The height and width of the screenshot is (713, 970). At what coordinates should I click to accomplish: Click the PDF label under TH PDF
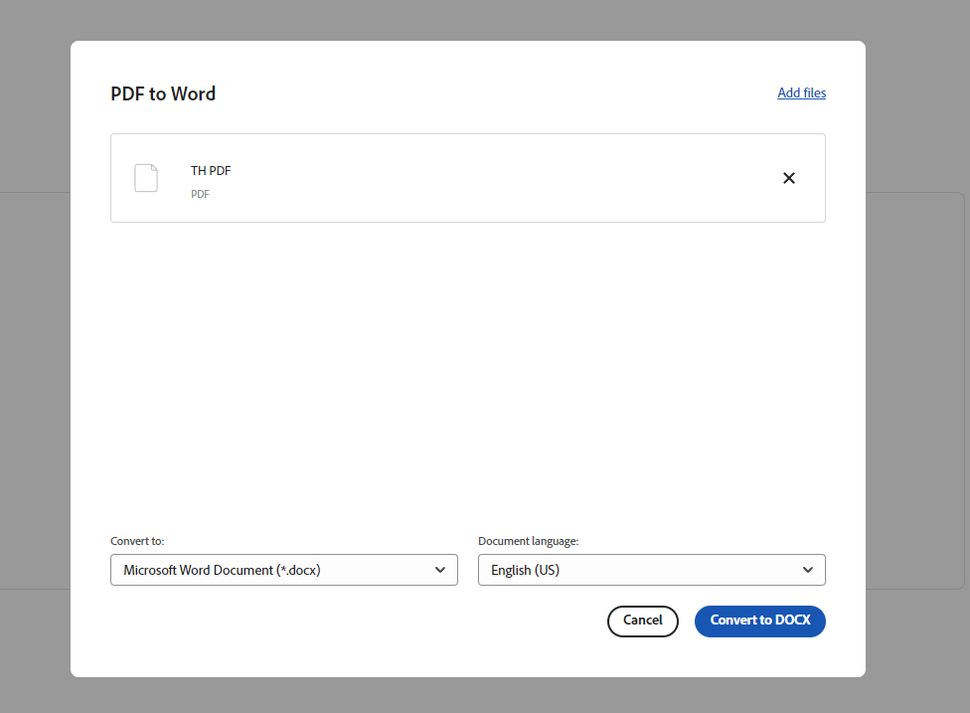click(200, 194)
